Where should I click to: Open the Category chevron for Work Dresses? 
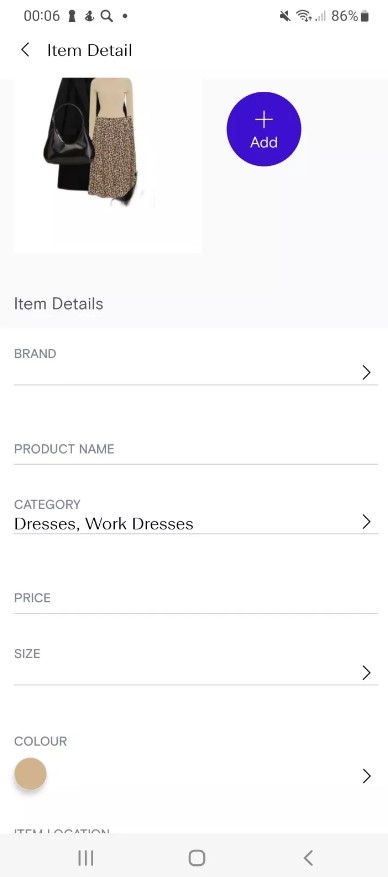click(366, 522)
